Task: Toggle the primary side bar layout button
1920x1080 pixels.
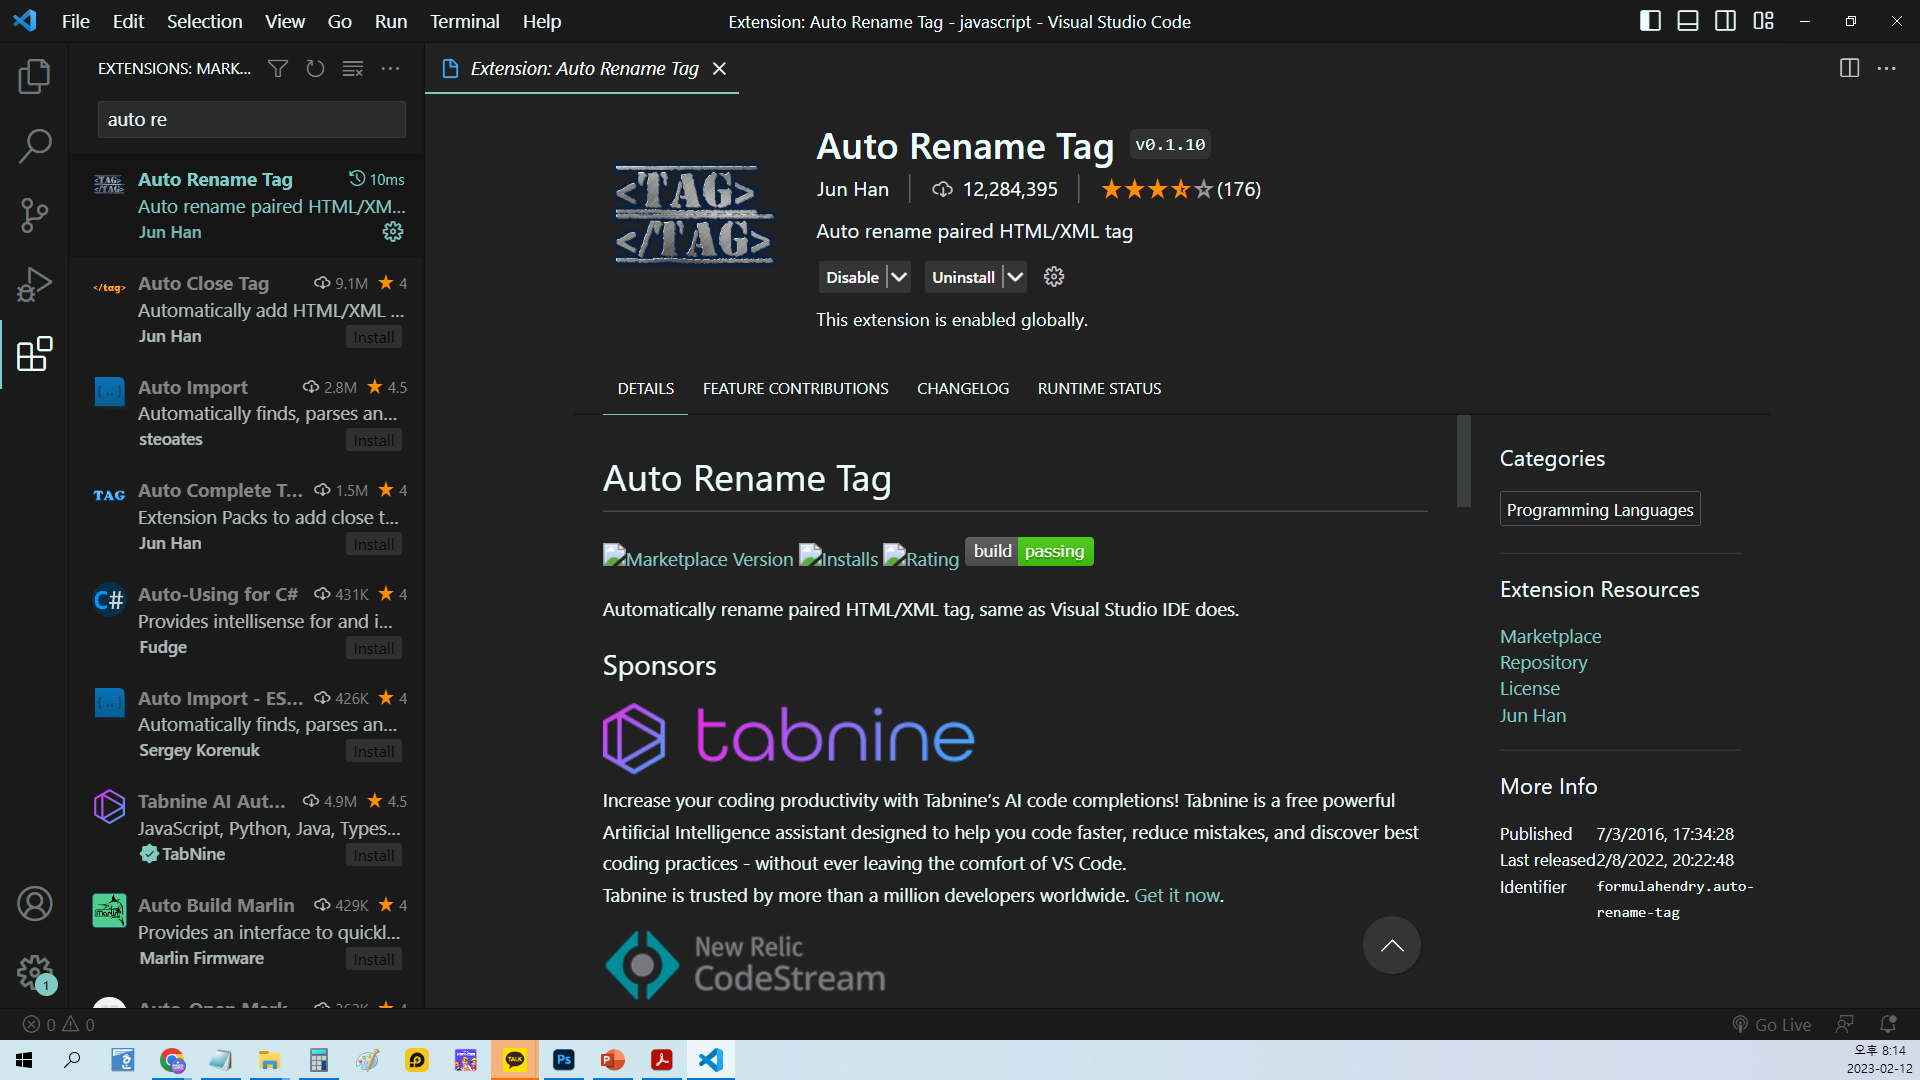Action: pos(1650,21)
